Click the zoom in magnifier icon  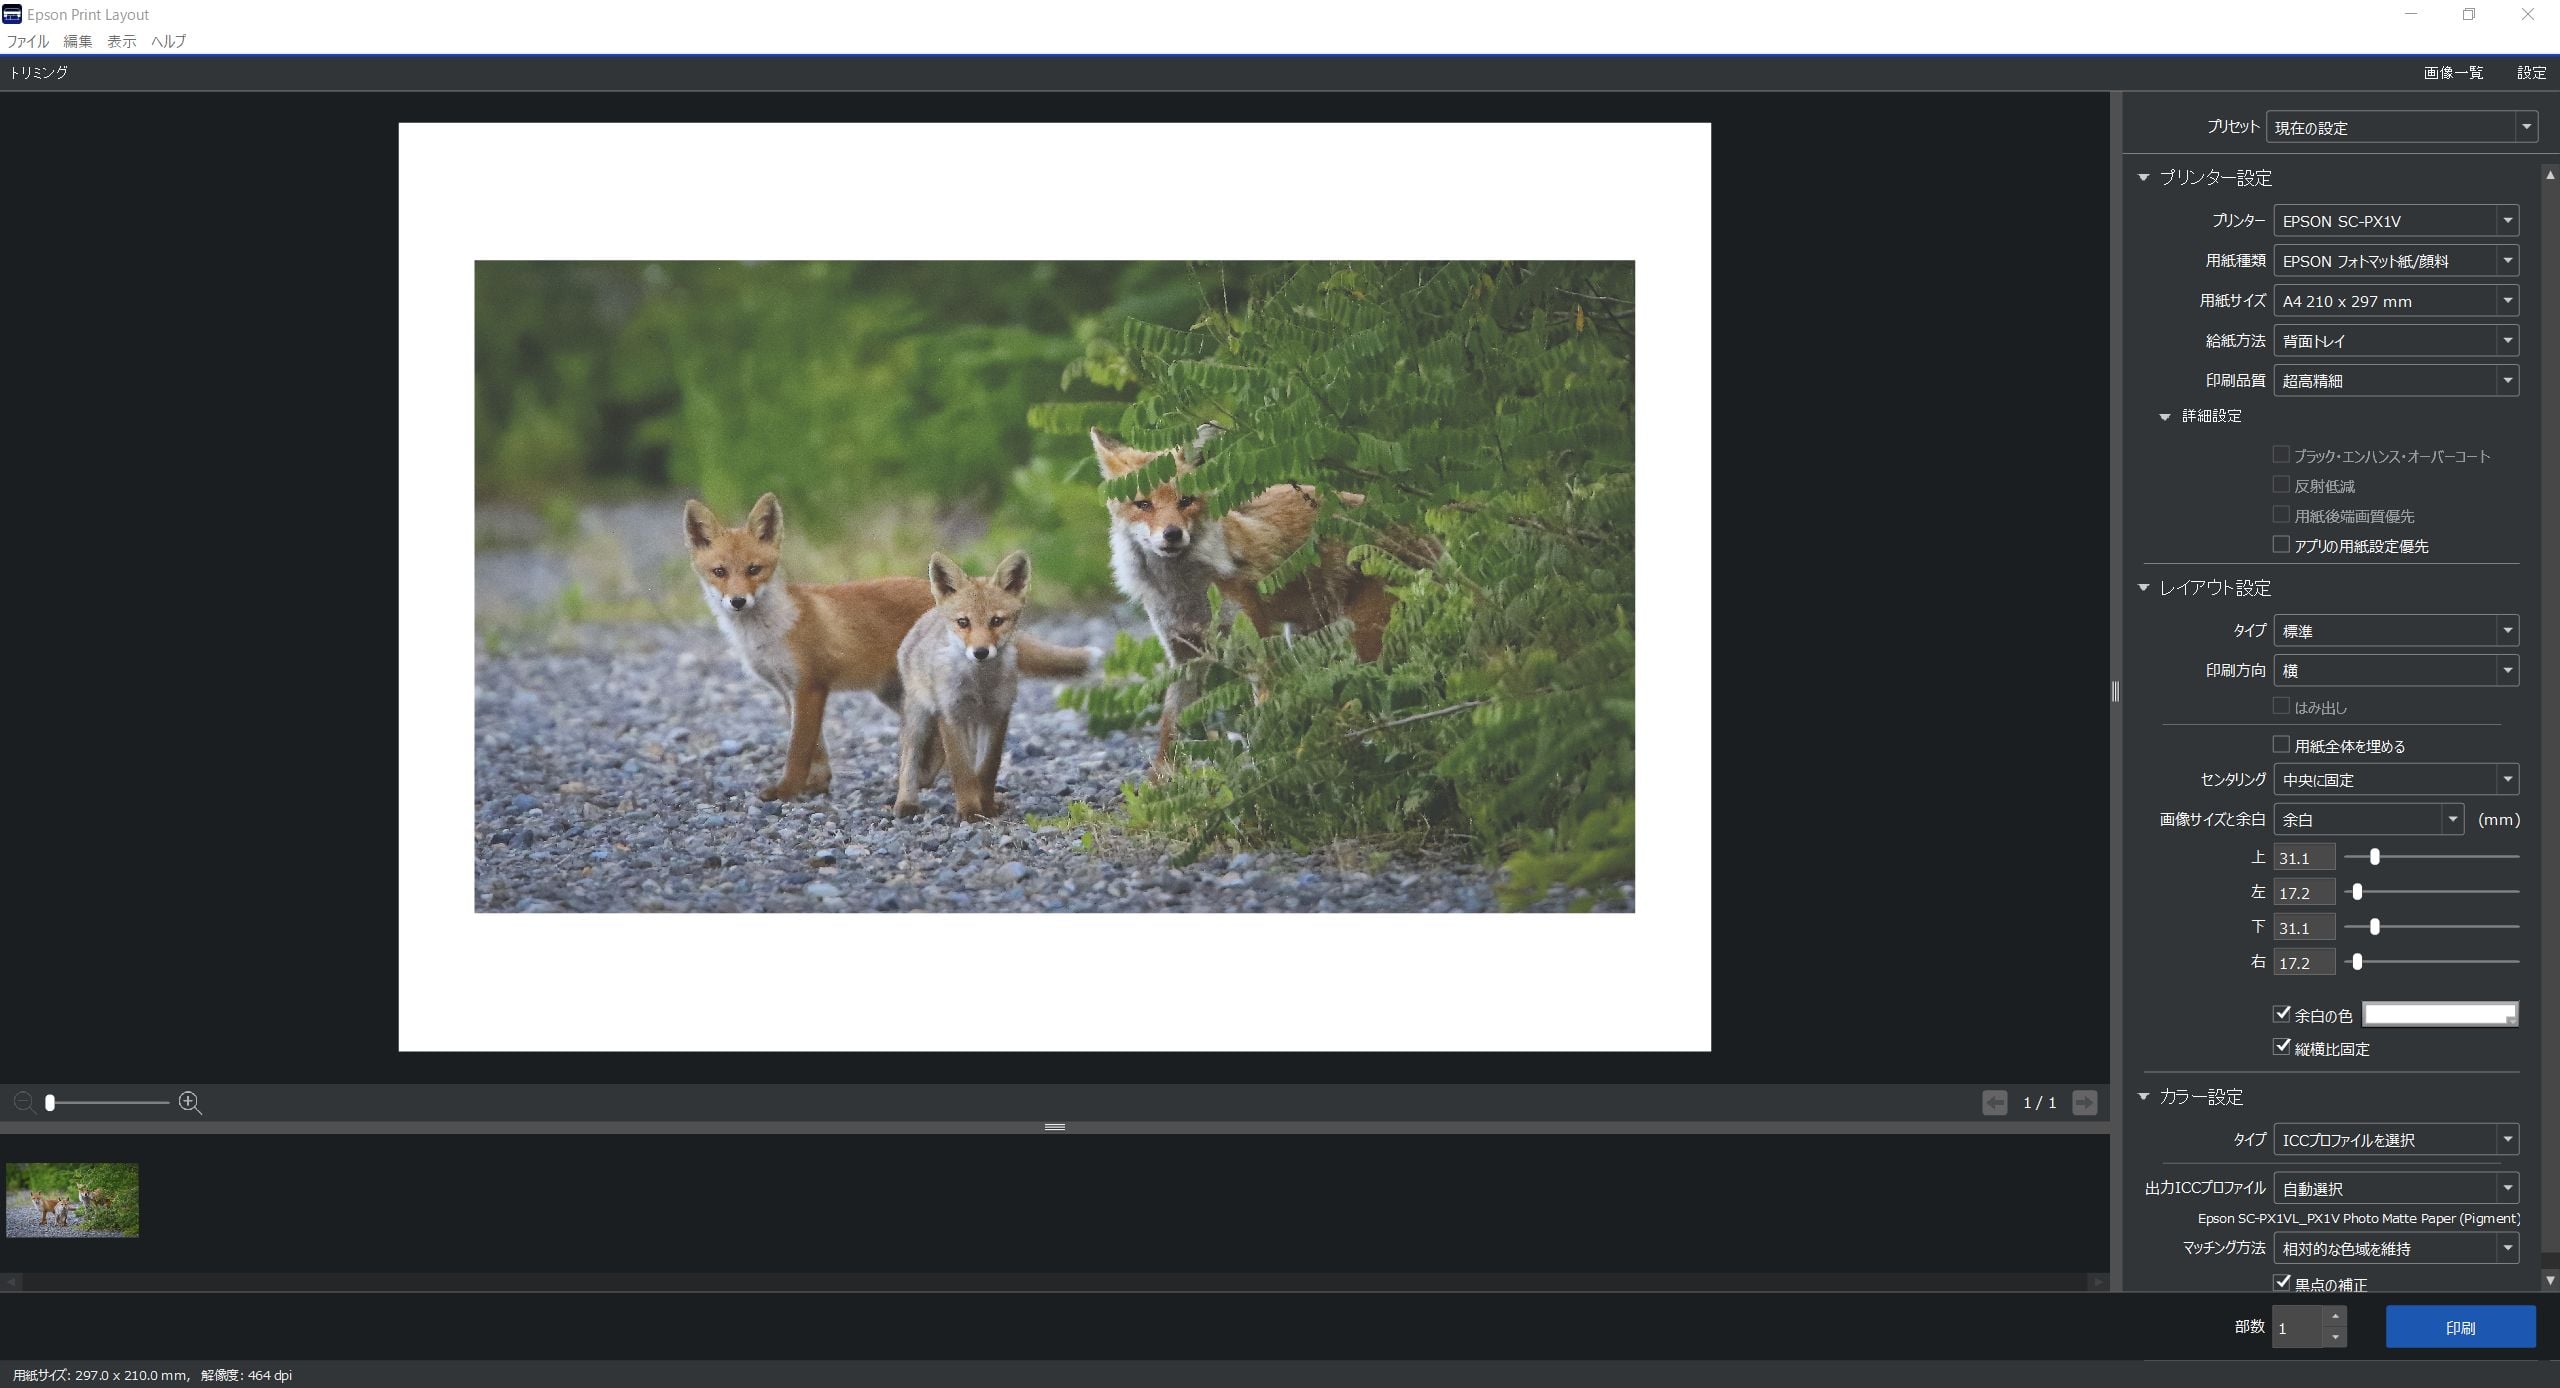tap(190, 1103)
